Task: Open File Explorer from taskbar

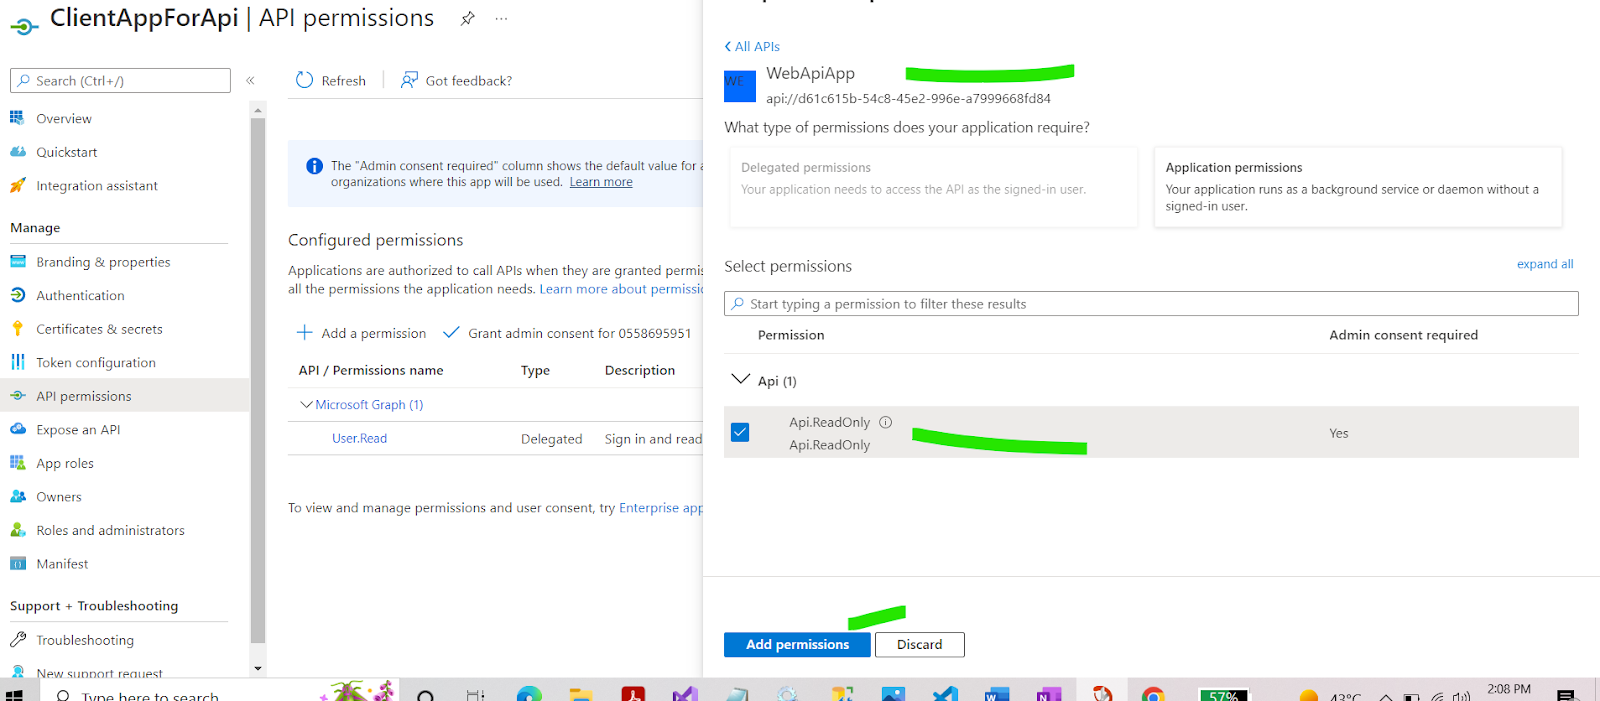Action: pyautogui.click(x=581, y=694)
